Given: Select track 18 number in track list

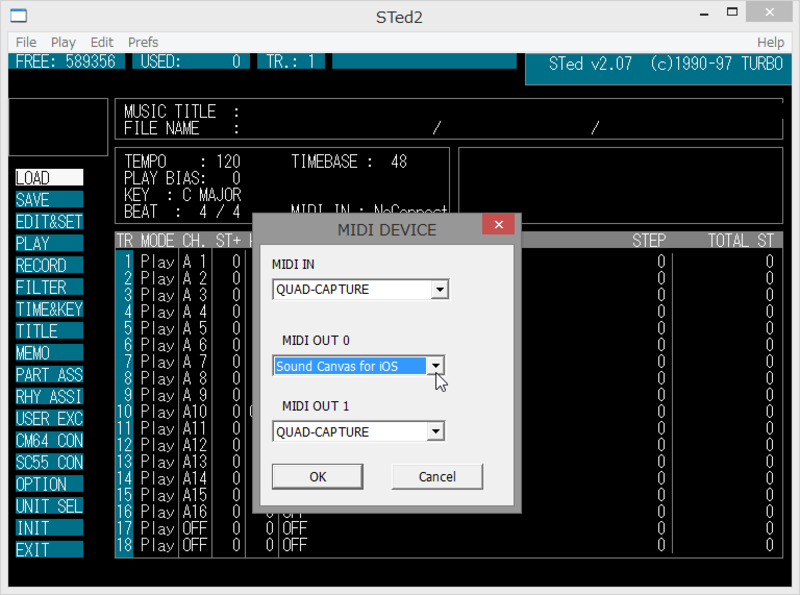Looking at the screenshot, I should click(125, 545).
